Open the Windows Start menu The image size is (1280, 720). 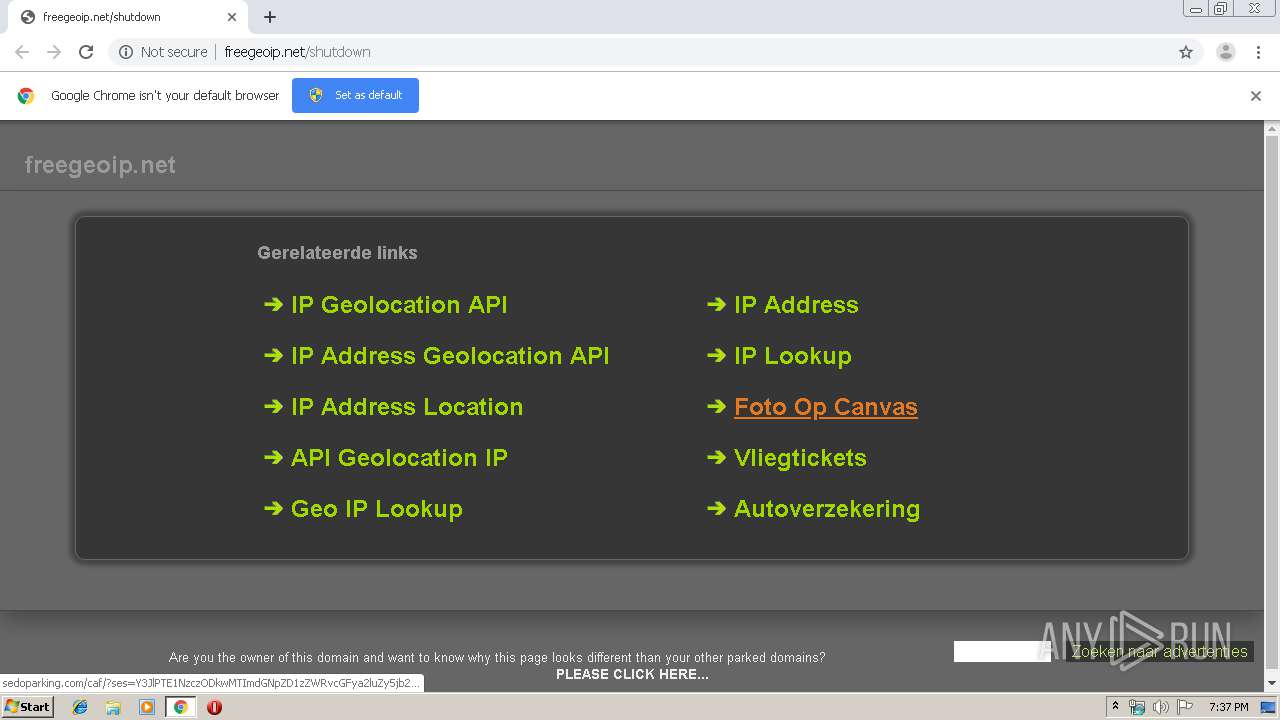pyautogui.click(x=27, y=706)
